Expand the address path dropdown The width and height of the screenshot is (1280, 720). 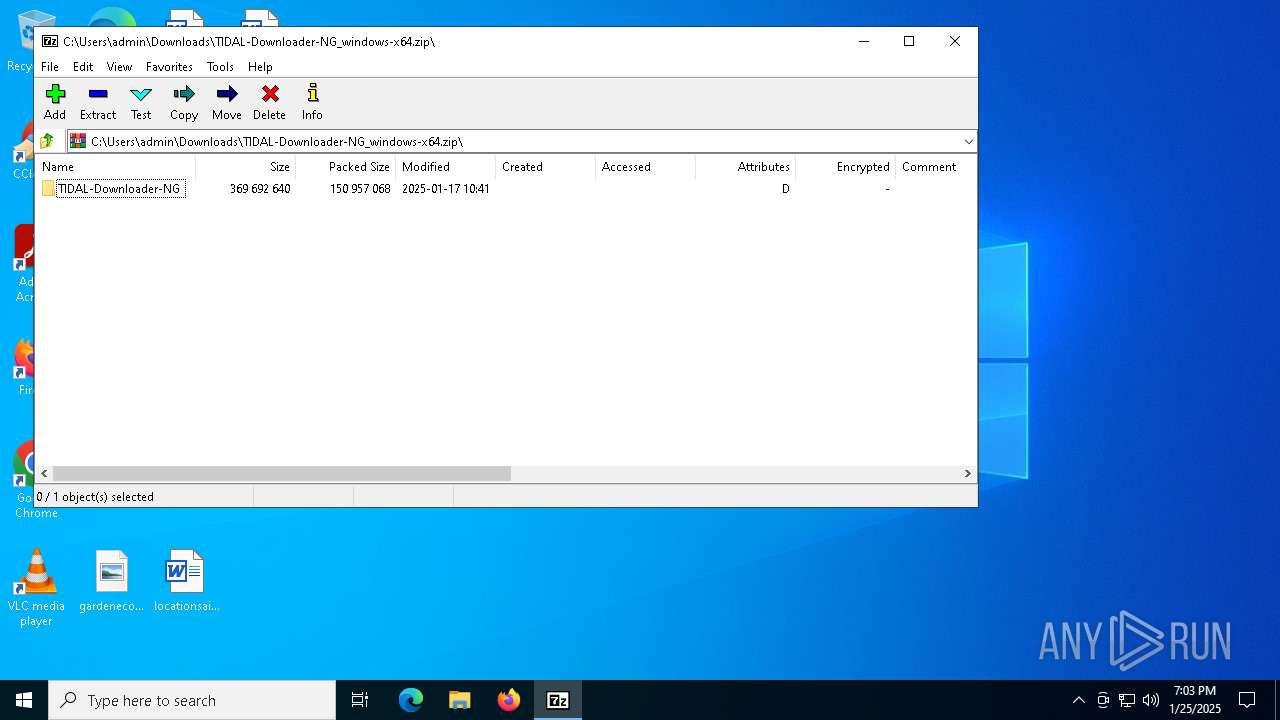click(x=968, y=141)
